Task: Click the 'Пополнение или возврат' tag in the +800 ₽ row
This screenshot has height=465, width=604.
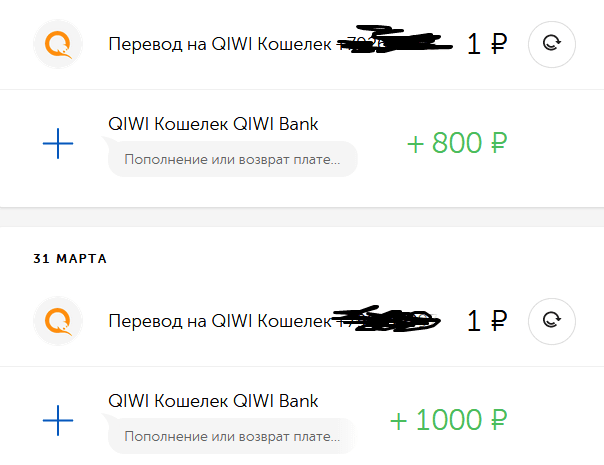Action: coord(232,159)
